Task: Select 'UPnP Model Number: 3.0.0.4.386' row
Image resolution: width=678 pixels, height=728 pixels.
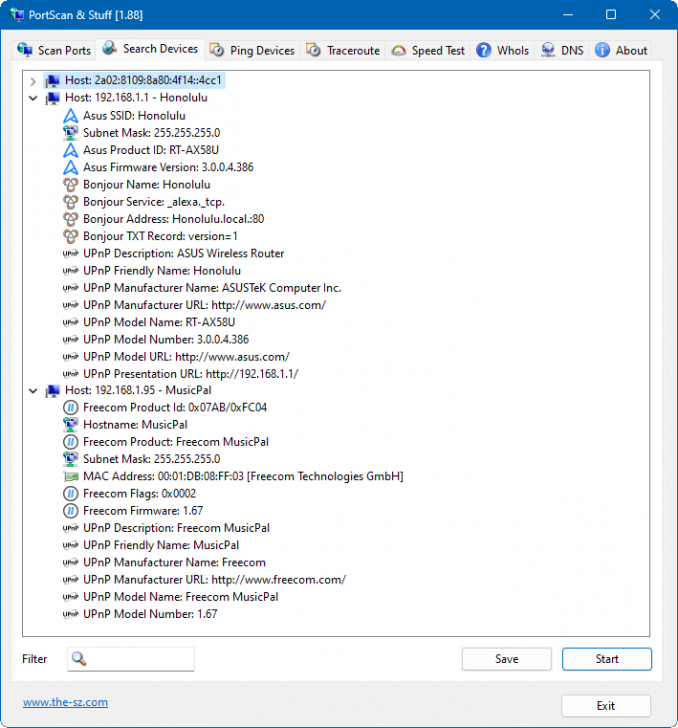Action: [x=166, y=339]
